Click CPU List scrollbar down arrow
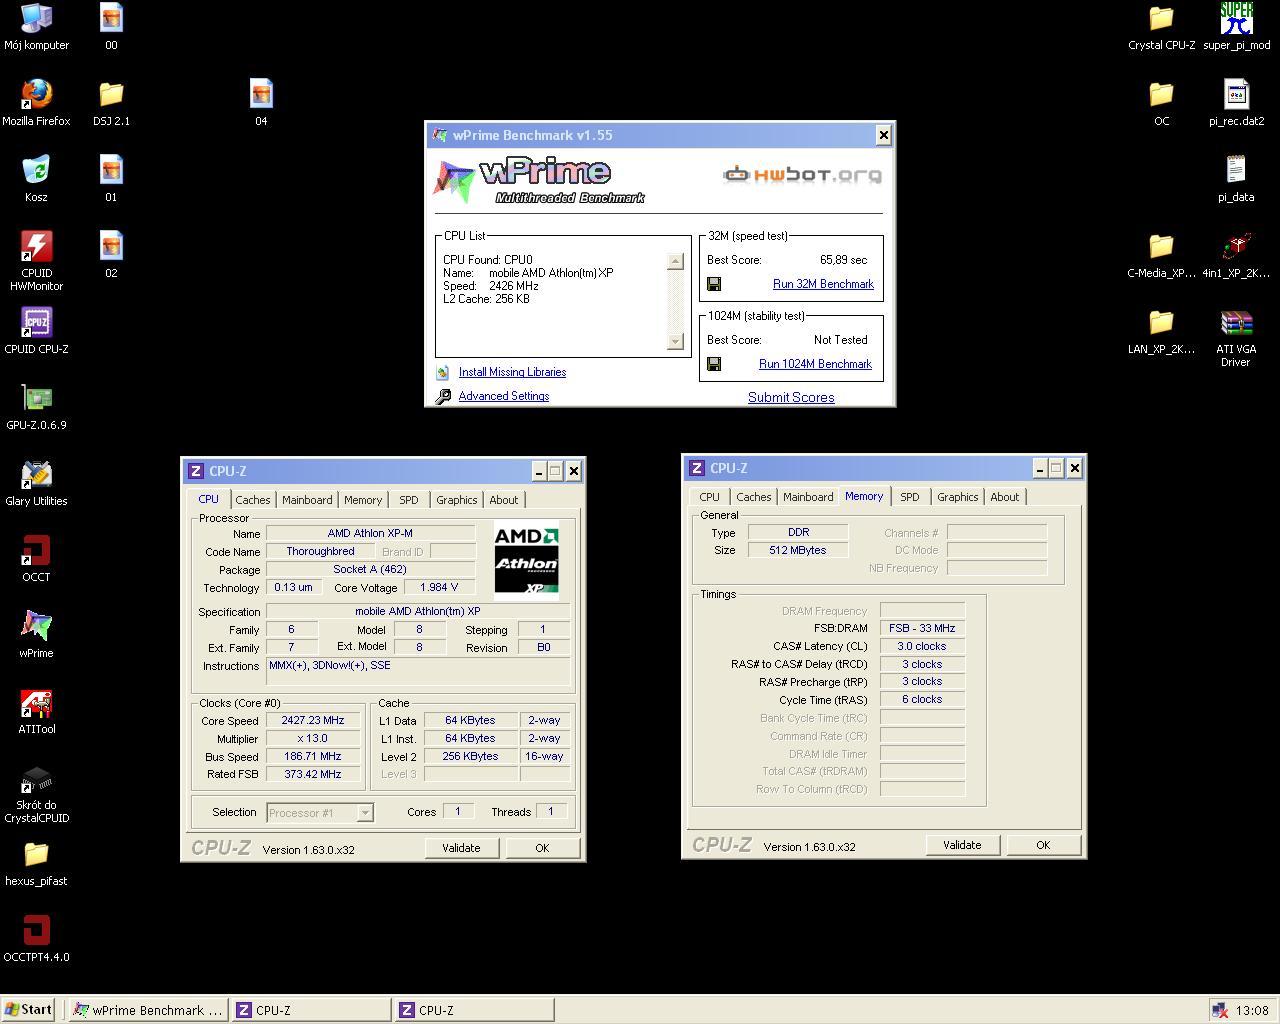1280x1024 pixels. click(675, 341)
